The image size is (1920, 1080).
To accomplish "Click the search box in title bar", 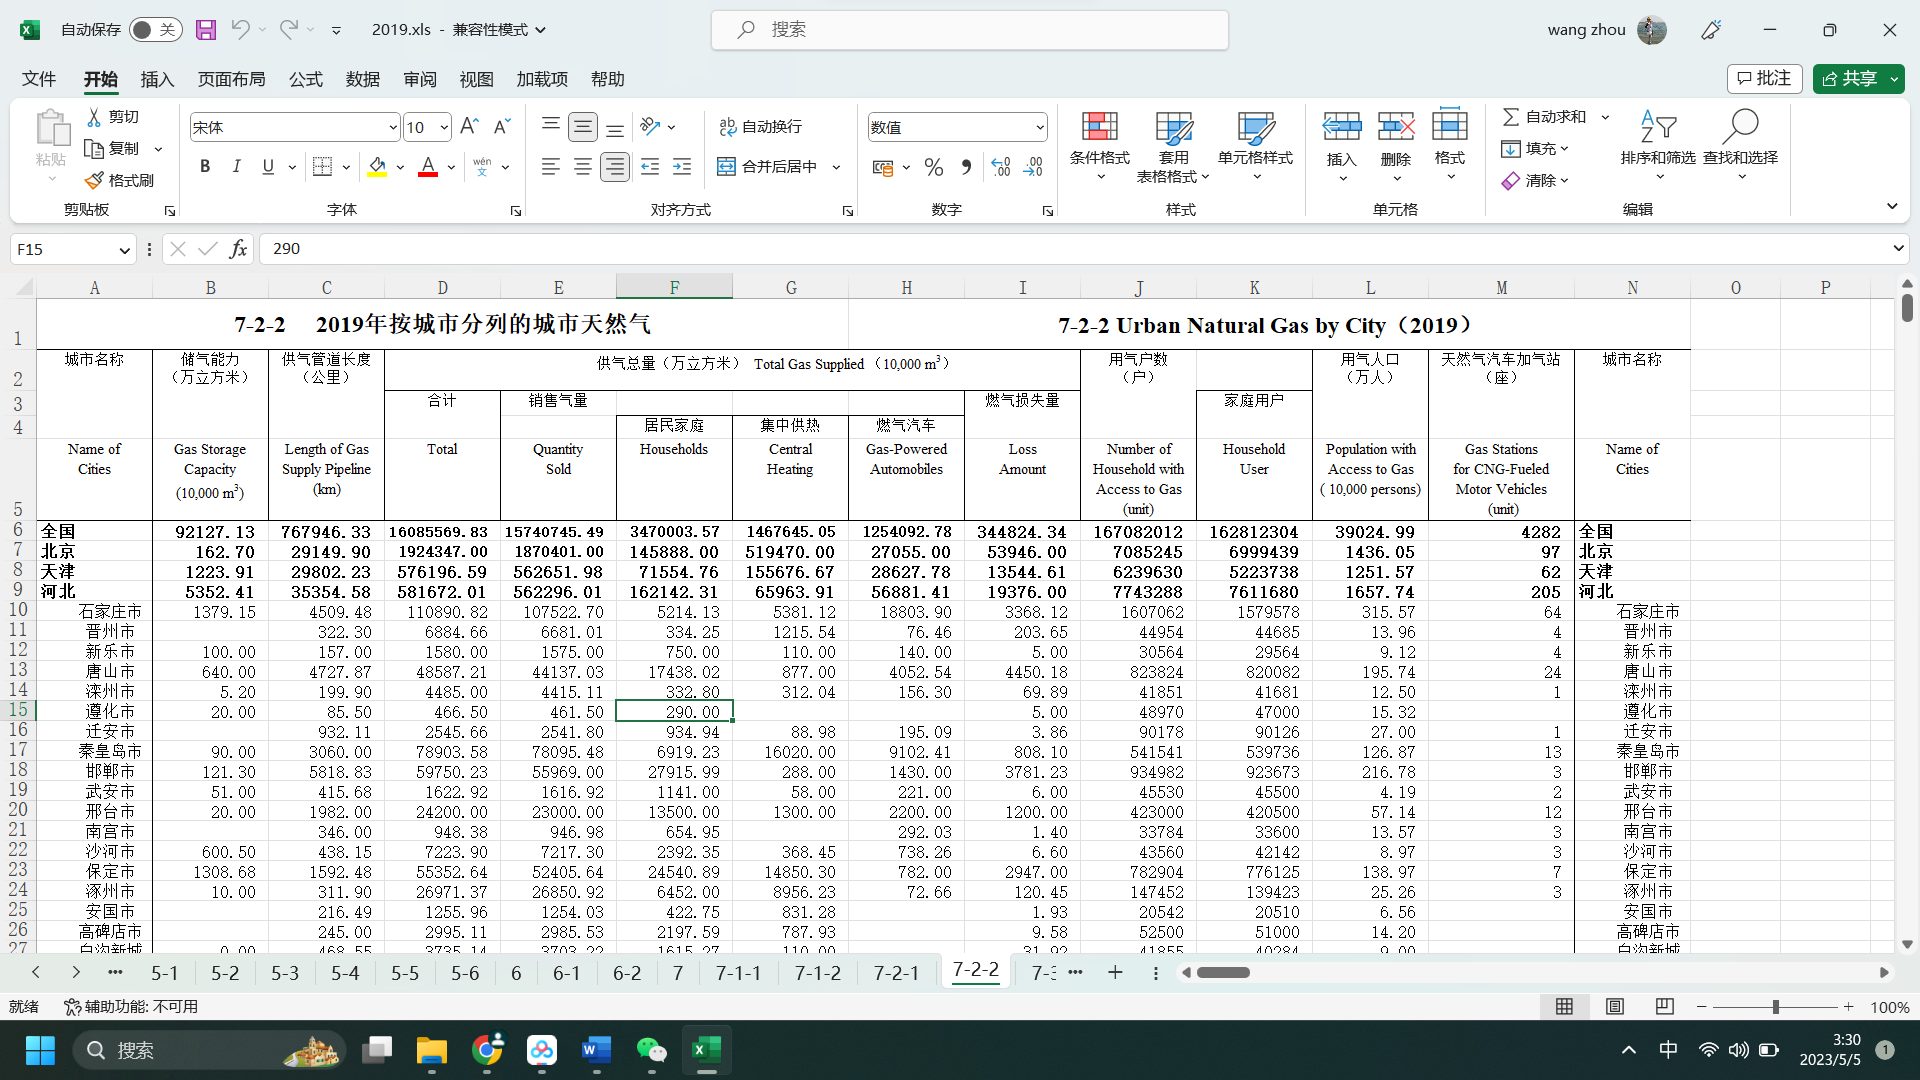I will coord(970,30).
